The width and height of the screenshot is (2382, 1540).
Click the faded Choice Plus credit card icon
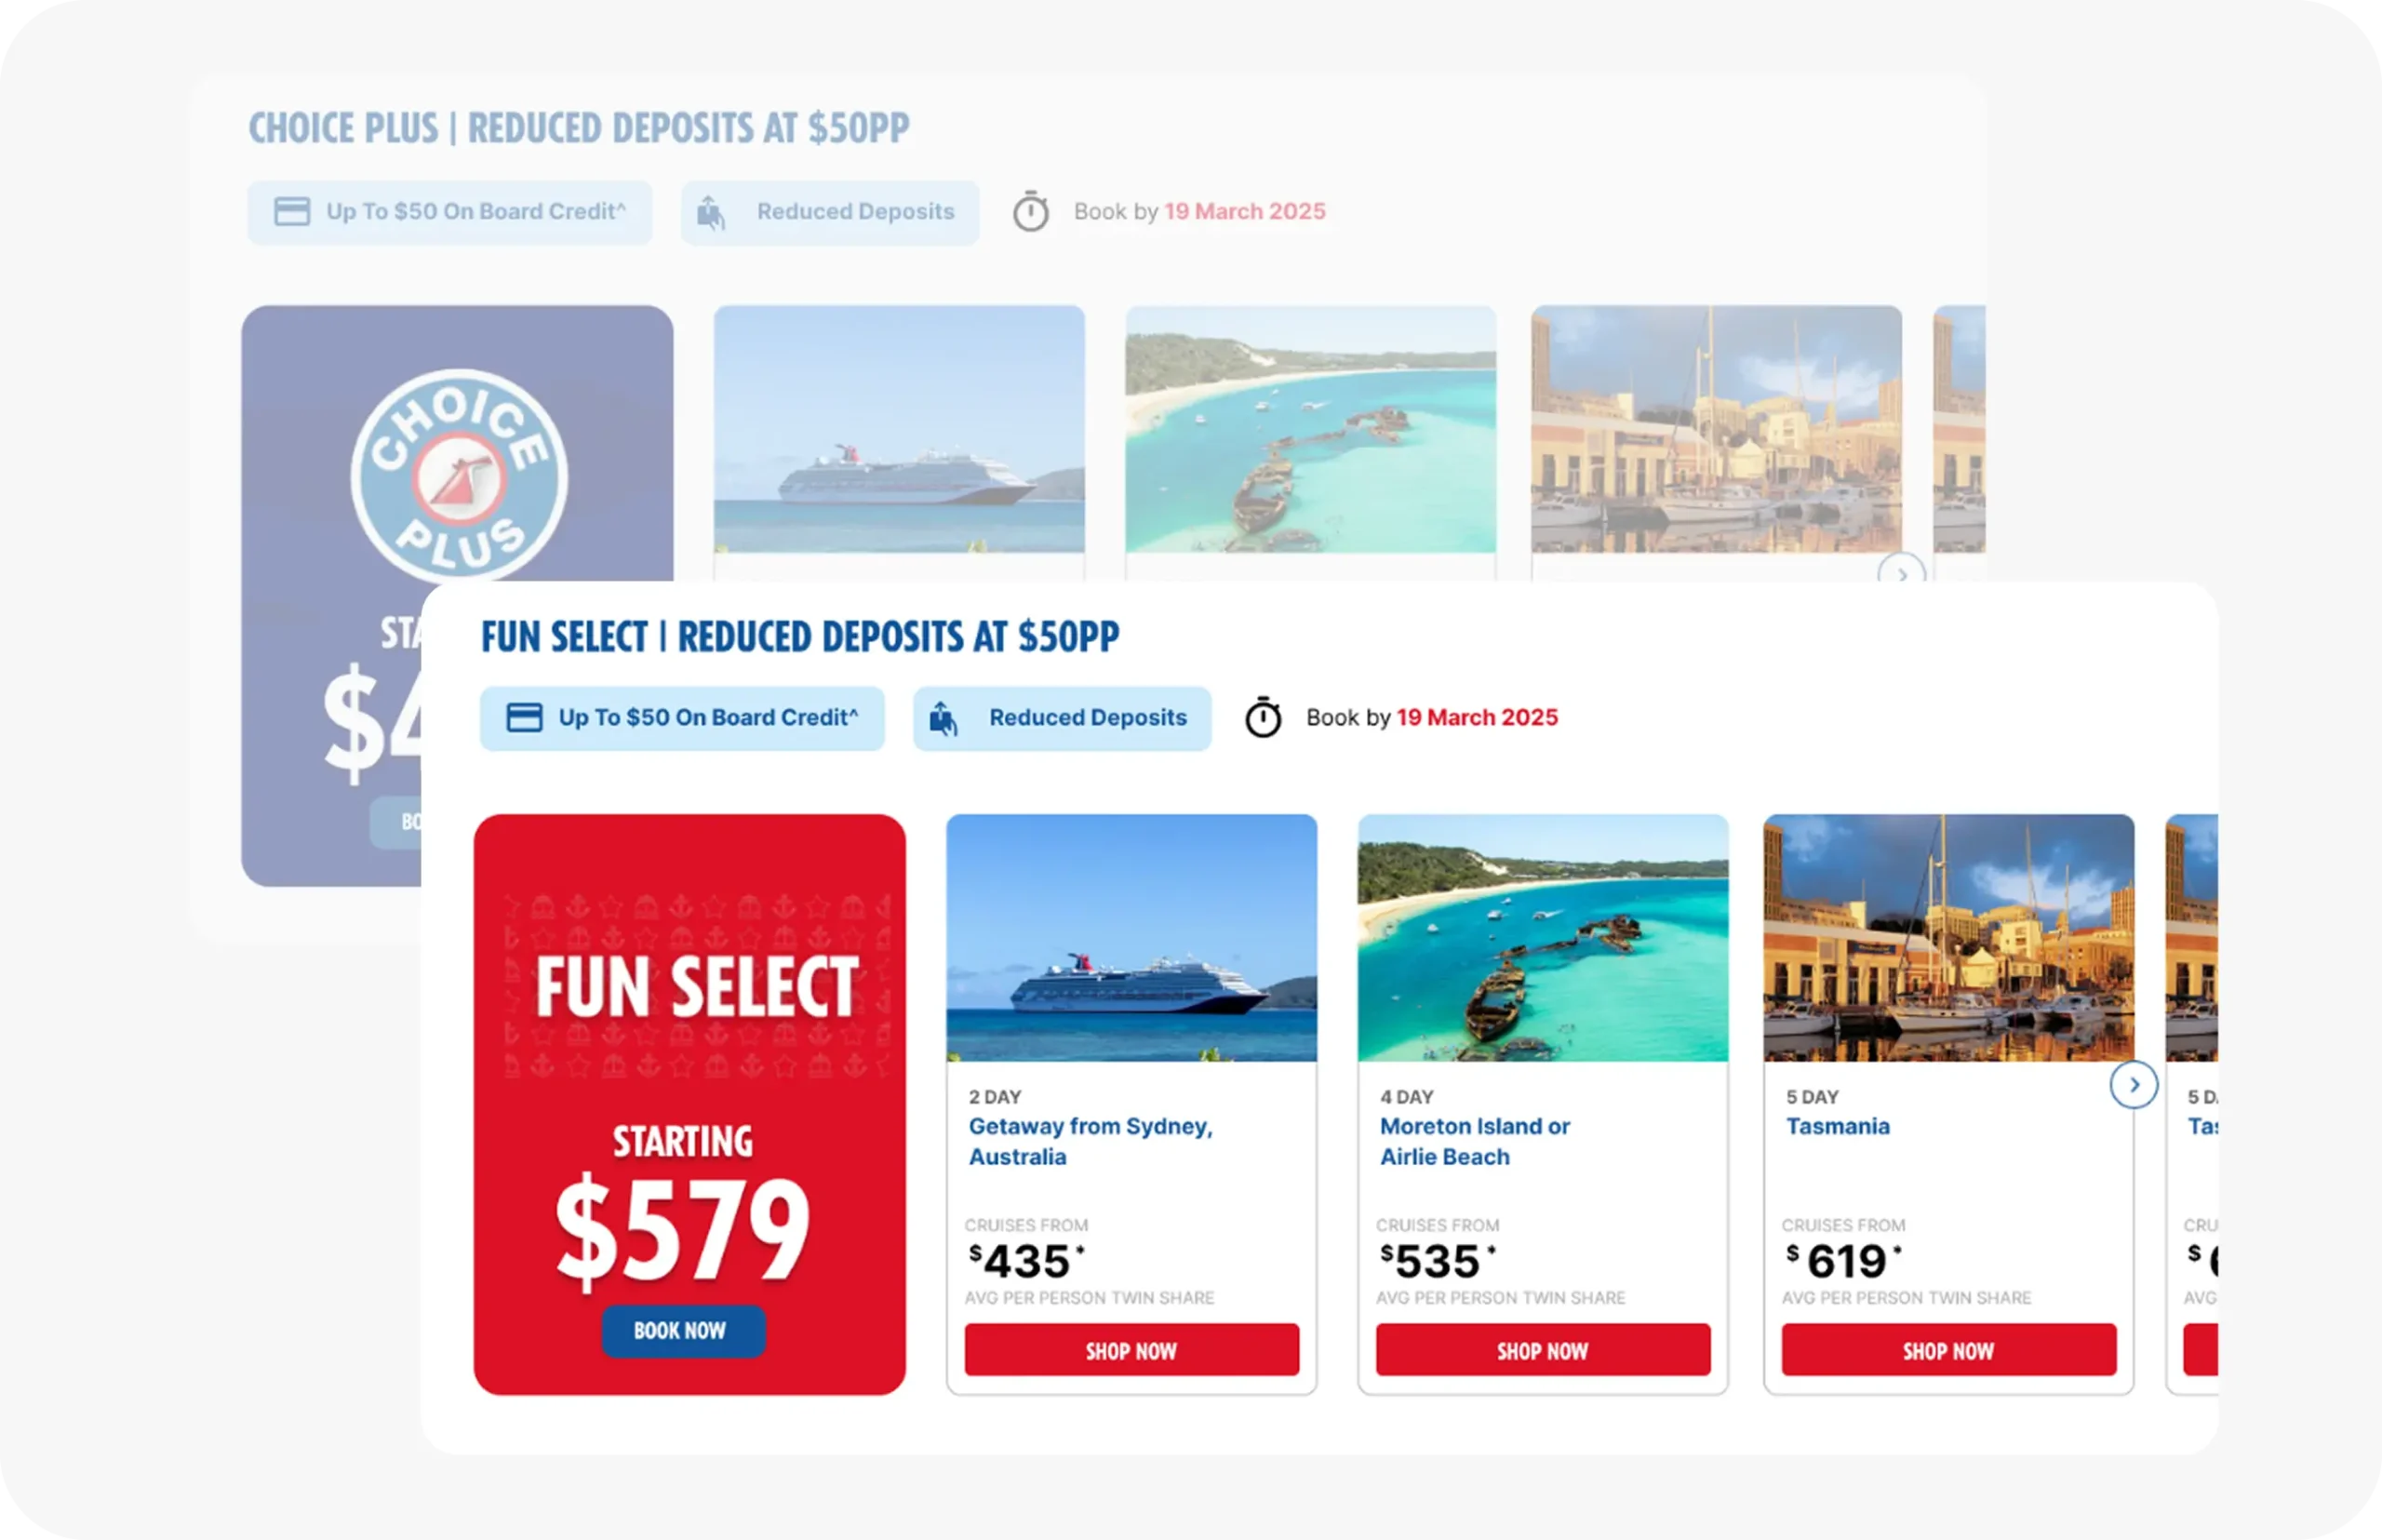[292, 211]
